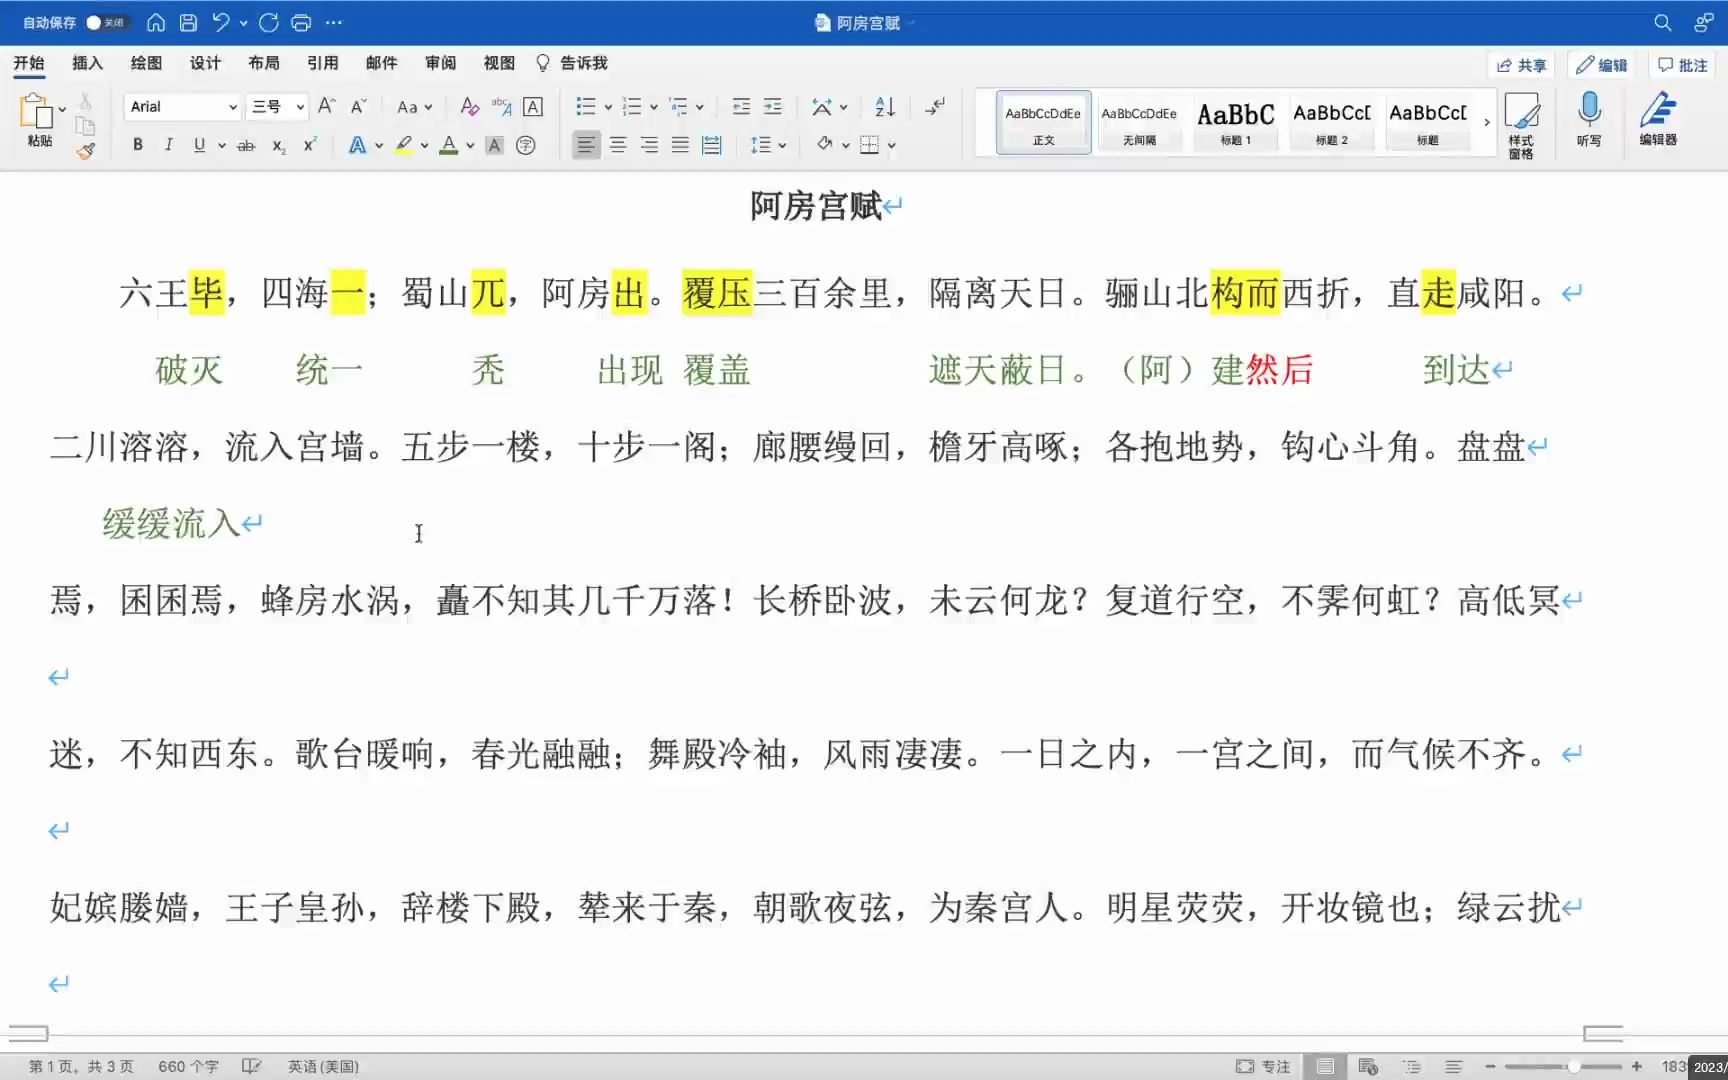The image size is (1728, 1080).
Task: Open borders icon
Action: [870, 145]
